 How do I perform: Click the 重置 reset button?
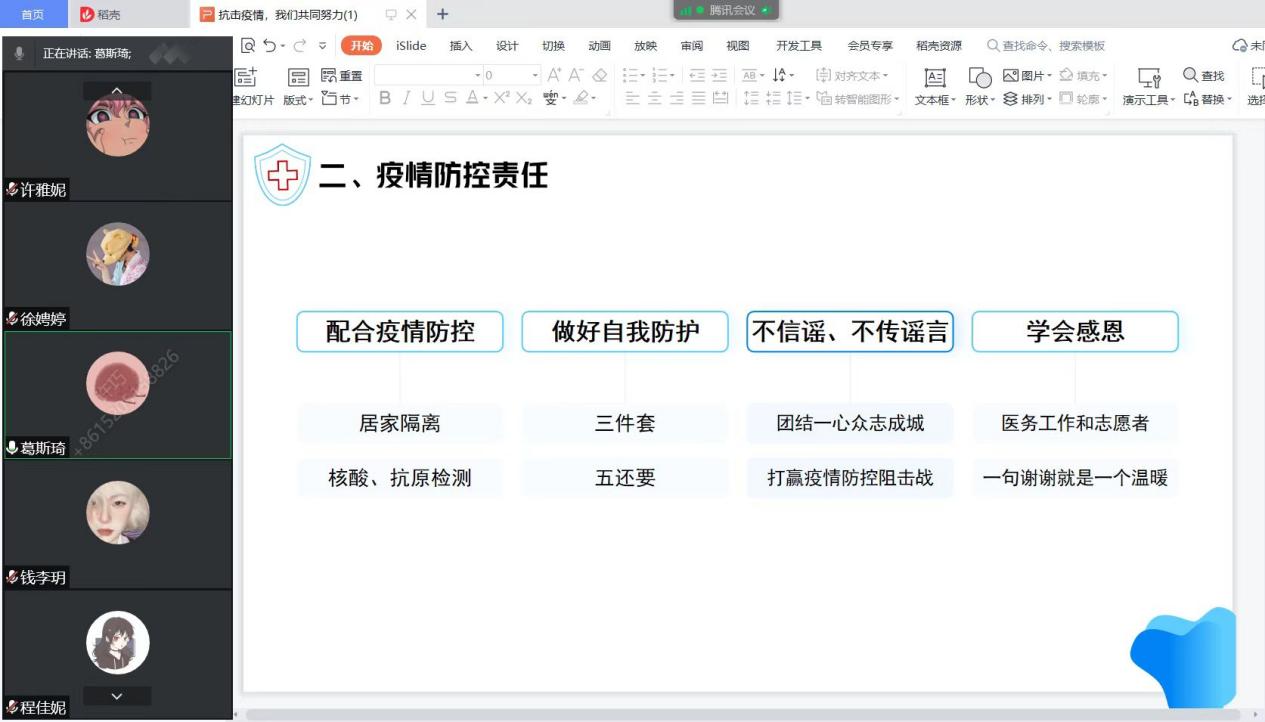(342, 76)
